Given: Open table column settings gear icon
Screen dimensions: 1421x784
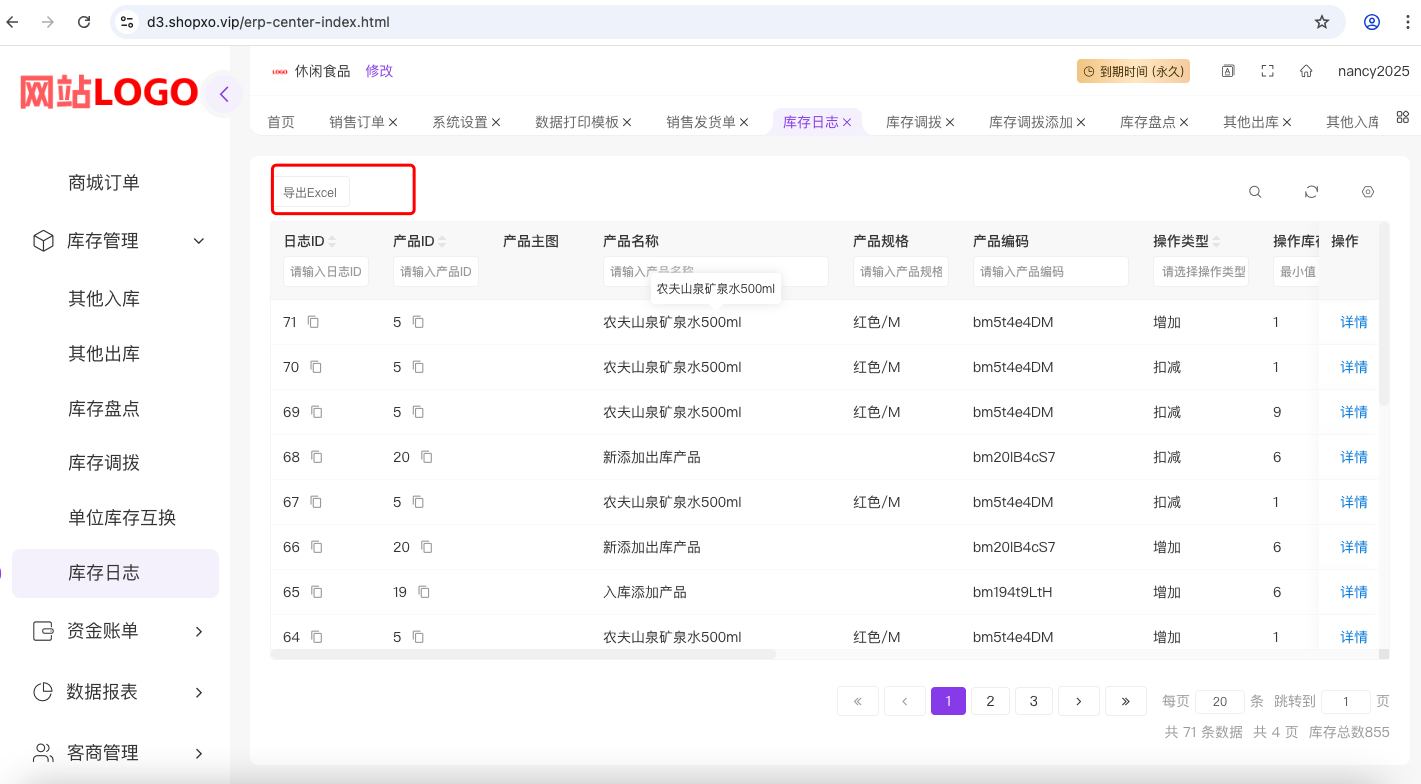Looking at the screenshot, I should (1368, 192).
